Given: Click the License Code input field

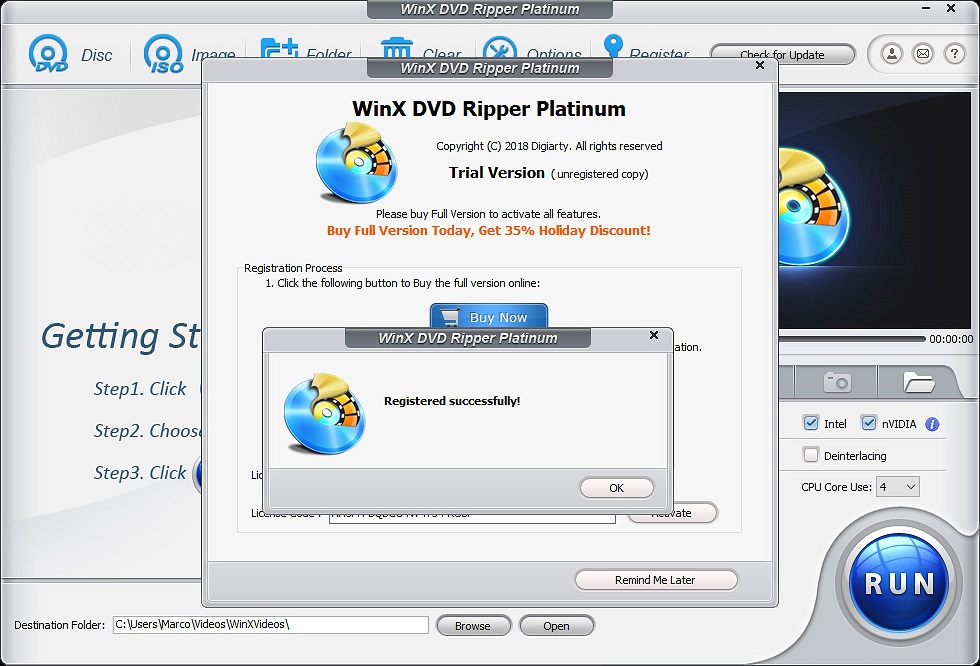Looking at the screenshot, I should pyautogui.click(x=472, y=517).
